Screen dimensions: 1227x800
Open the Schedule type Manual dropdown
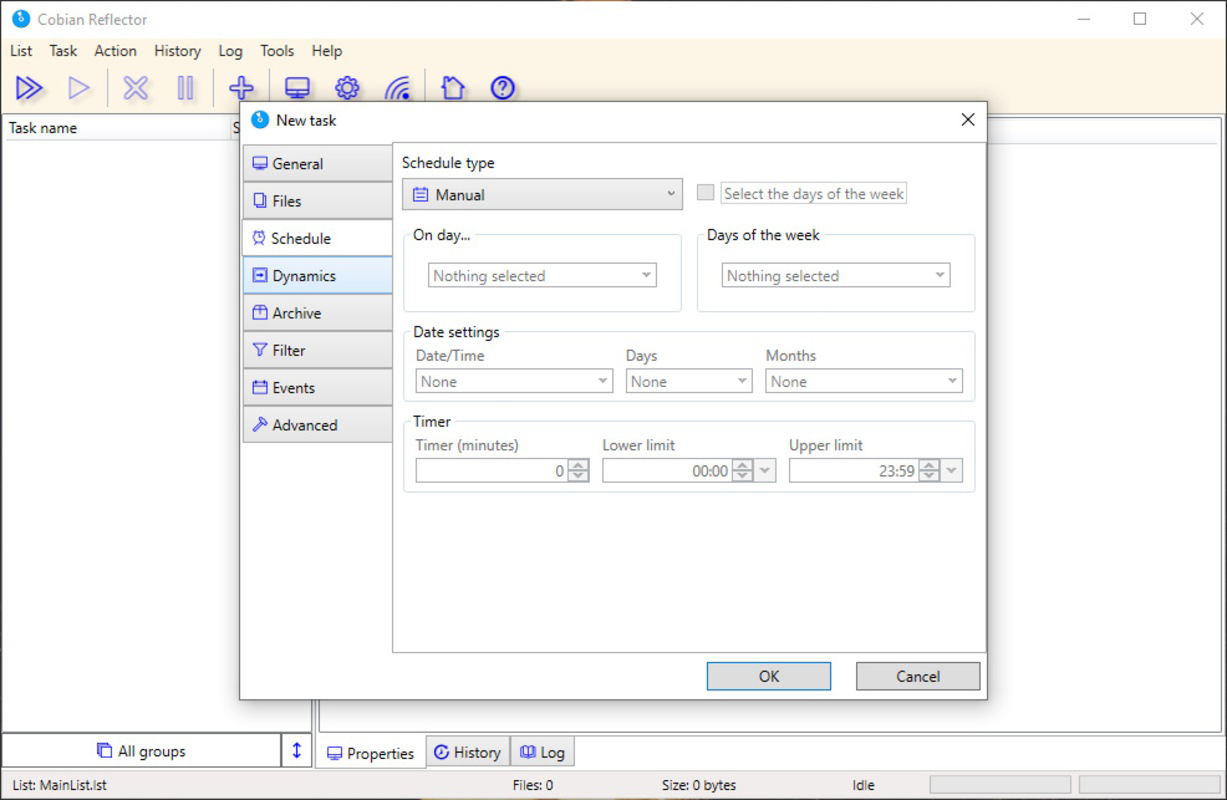542,195
